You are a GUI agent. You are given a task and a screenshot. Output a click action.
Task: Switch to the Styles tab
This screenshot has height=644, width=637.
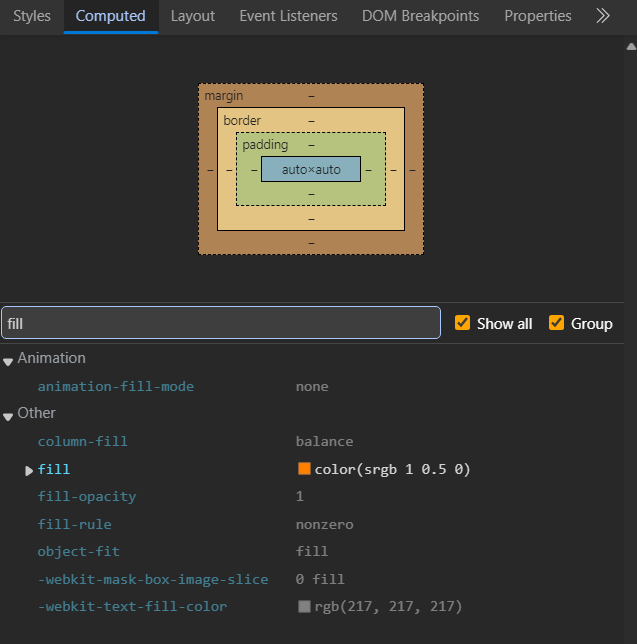32,16
